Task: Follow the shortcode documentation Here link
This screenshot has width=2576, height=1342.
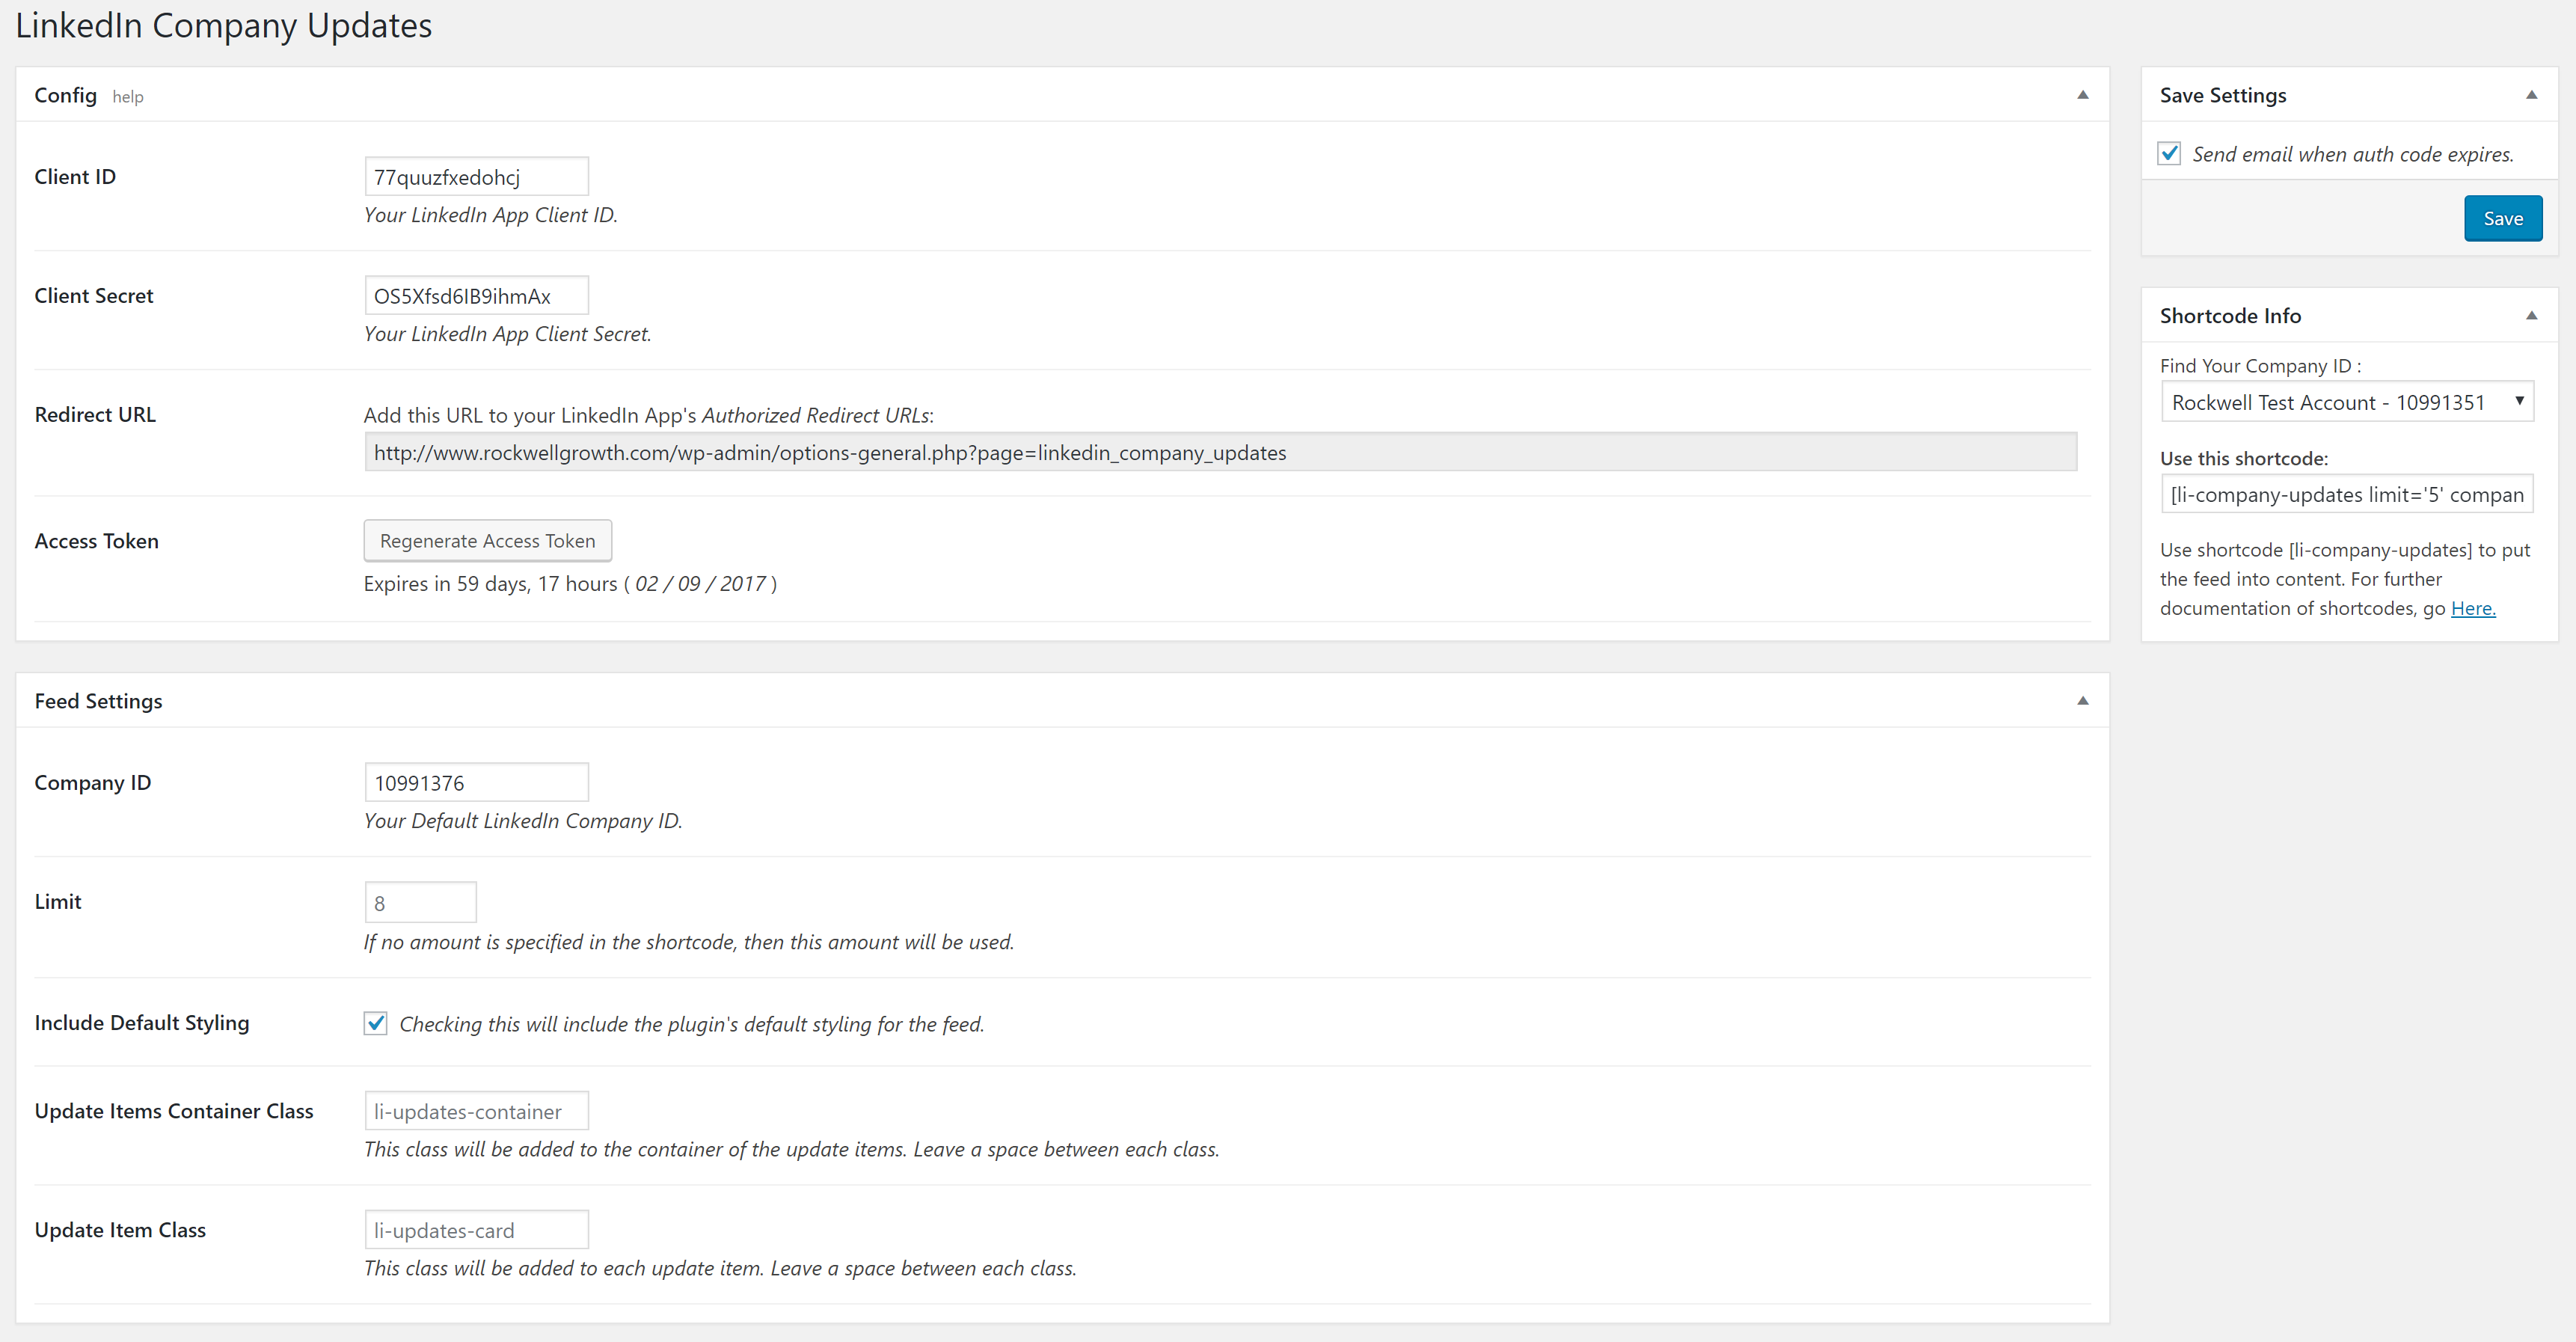Action: pos(2472,608)
